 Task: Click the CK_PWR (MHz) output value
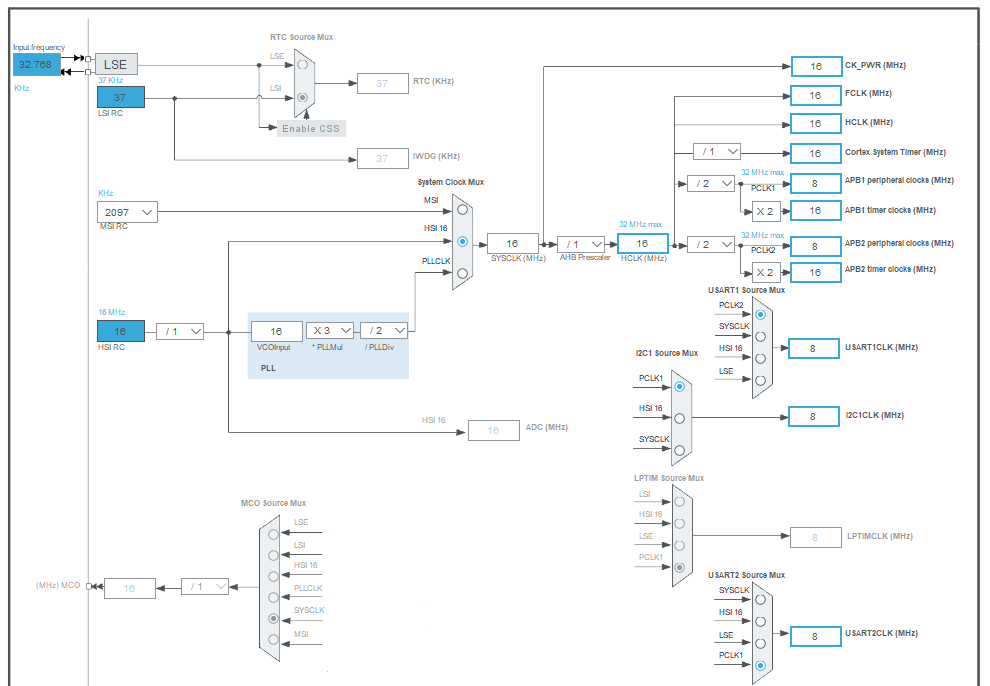pos(816,66)
